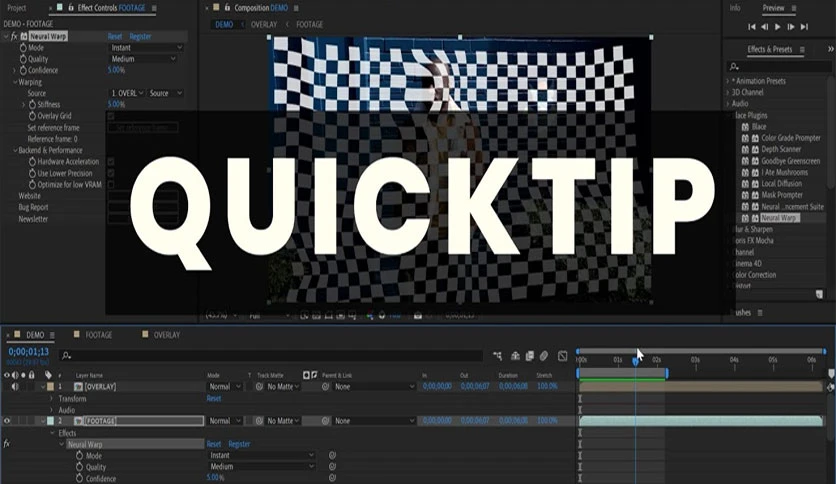This screenshot has height=484, width=836.
Task: Collapse the Backend & Performance group
Action: point(15,150)
